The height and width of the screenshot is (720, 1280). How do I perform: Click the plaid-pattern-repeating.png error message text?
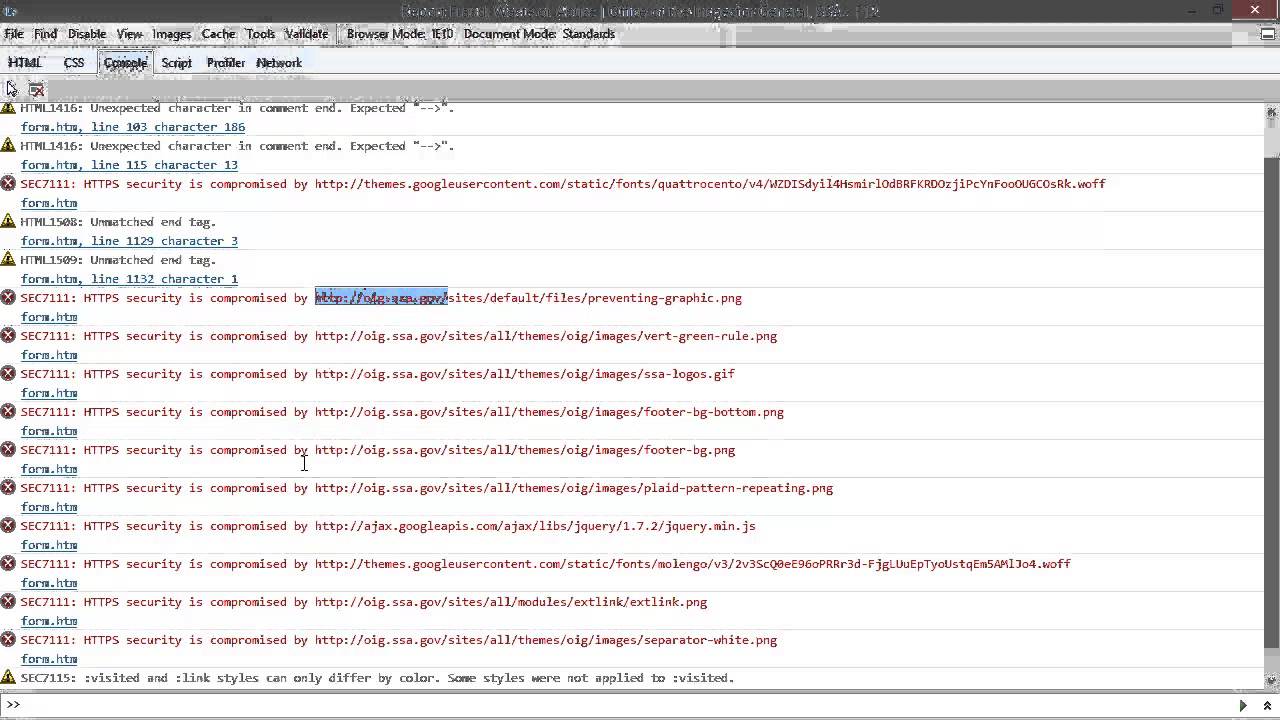[x=427, y=488]
